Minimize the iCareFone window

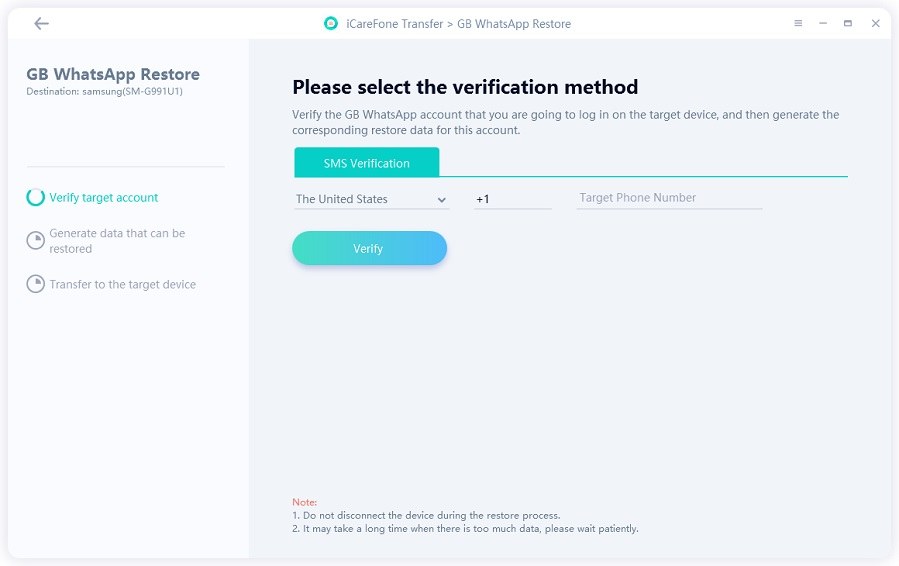[823, 24]
